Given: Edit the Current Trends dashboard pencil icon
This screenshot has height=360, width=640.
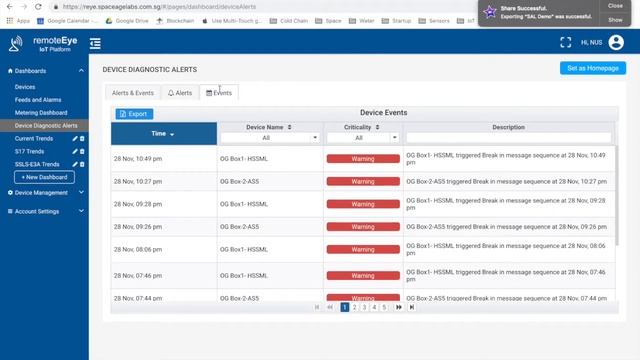Looking at the screenshot, I should click(75, 139).
